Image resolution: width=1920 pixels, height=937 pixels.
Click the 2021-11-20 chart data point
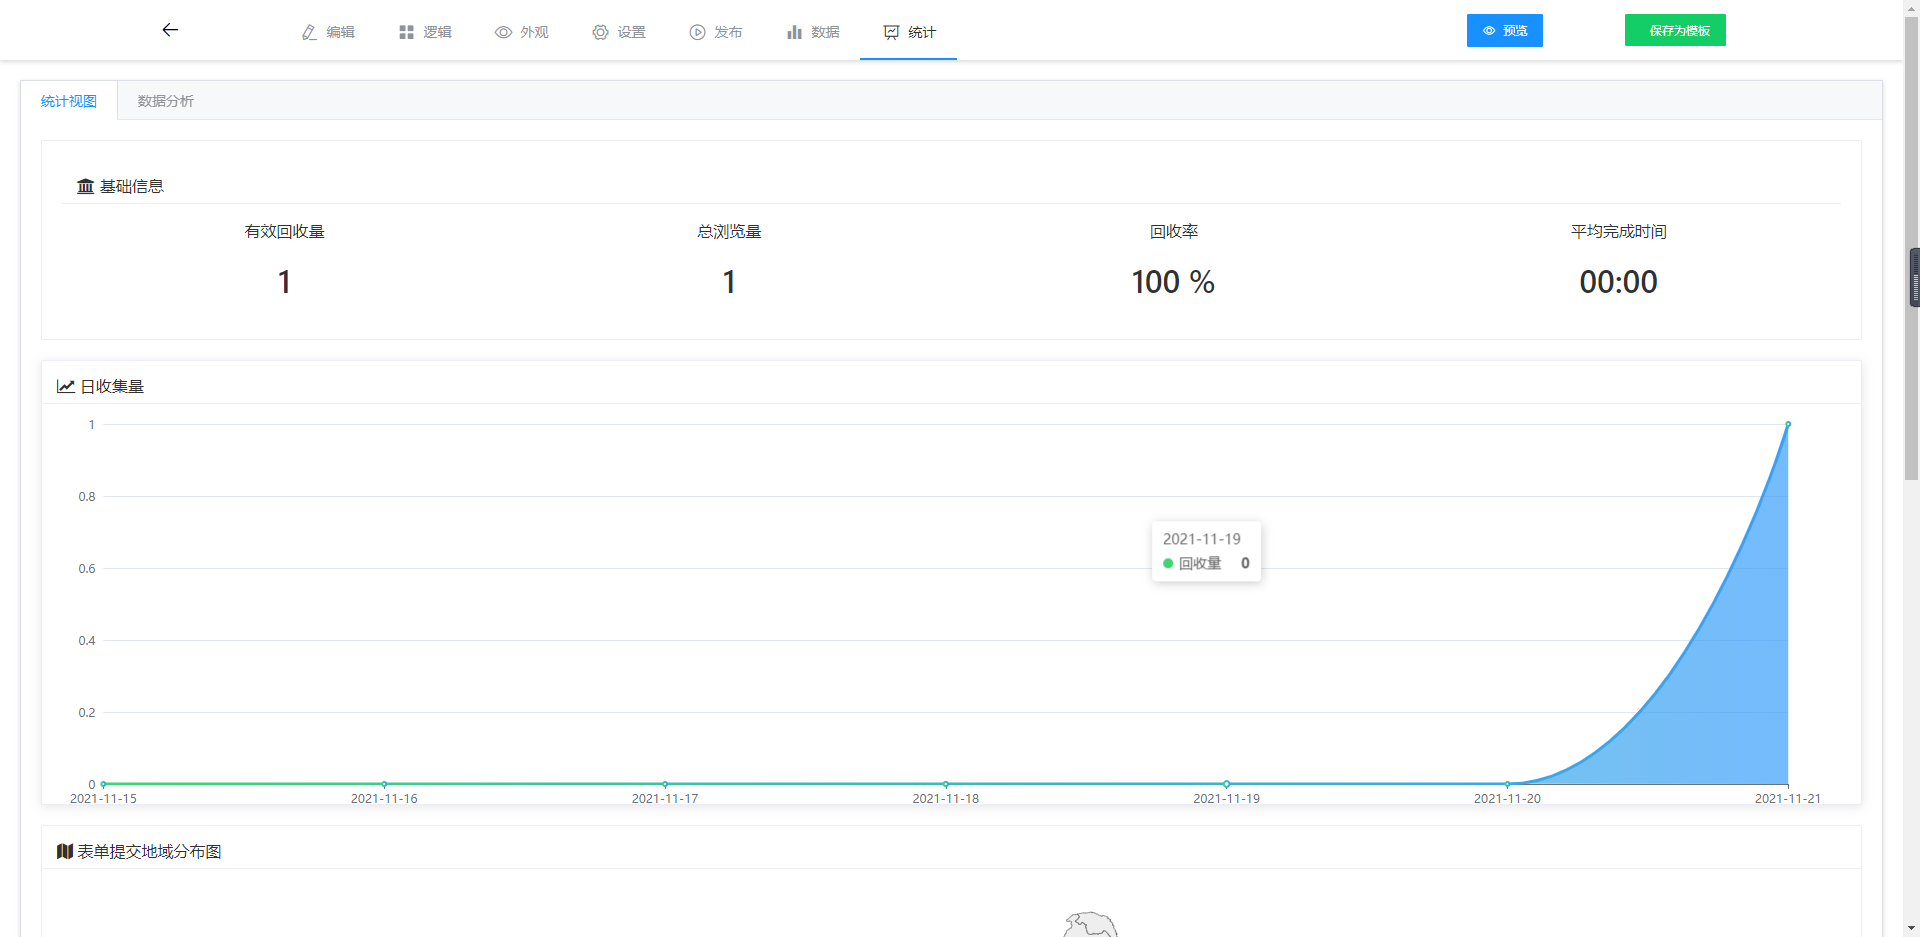click(x=1507, y=784)
